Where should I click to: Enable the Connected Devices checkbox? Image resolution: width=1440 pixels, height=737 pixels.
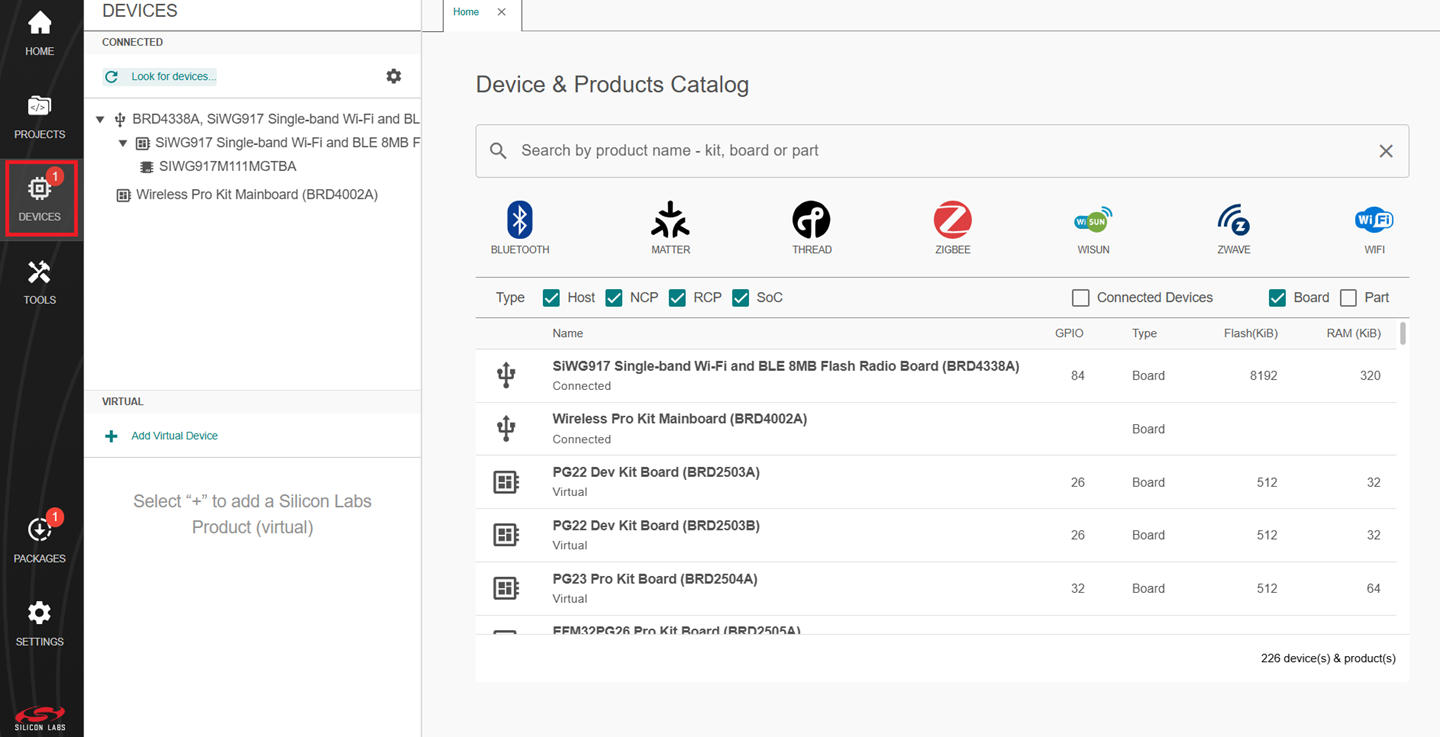coord(1080,298)
